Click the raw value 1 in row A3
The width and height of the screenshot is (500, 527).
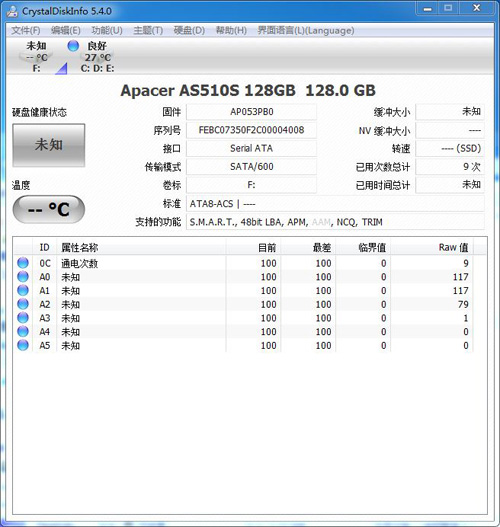pos(466,318)
